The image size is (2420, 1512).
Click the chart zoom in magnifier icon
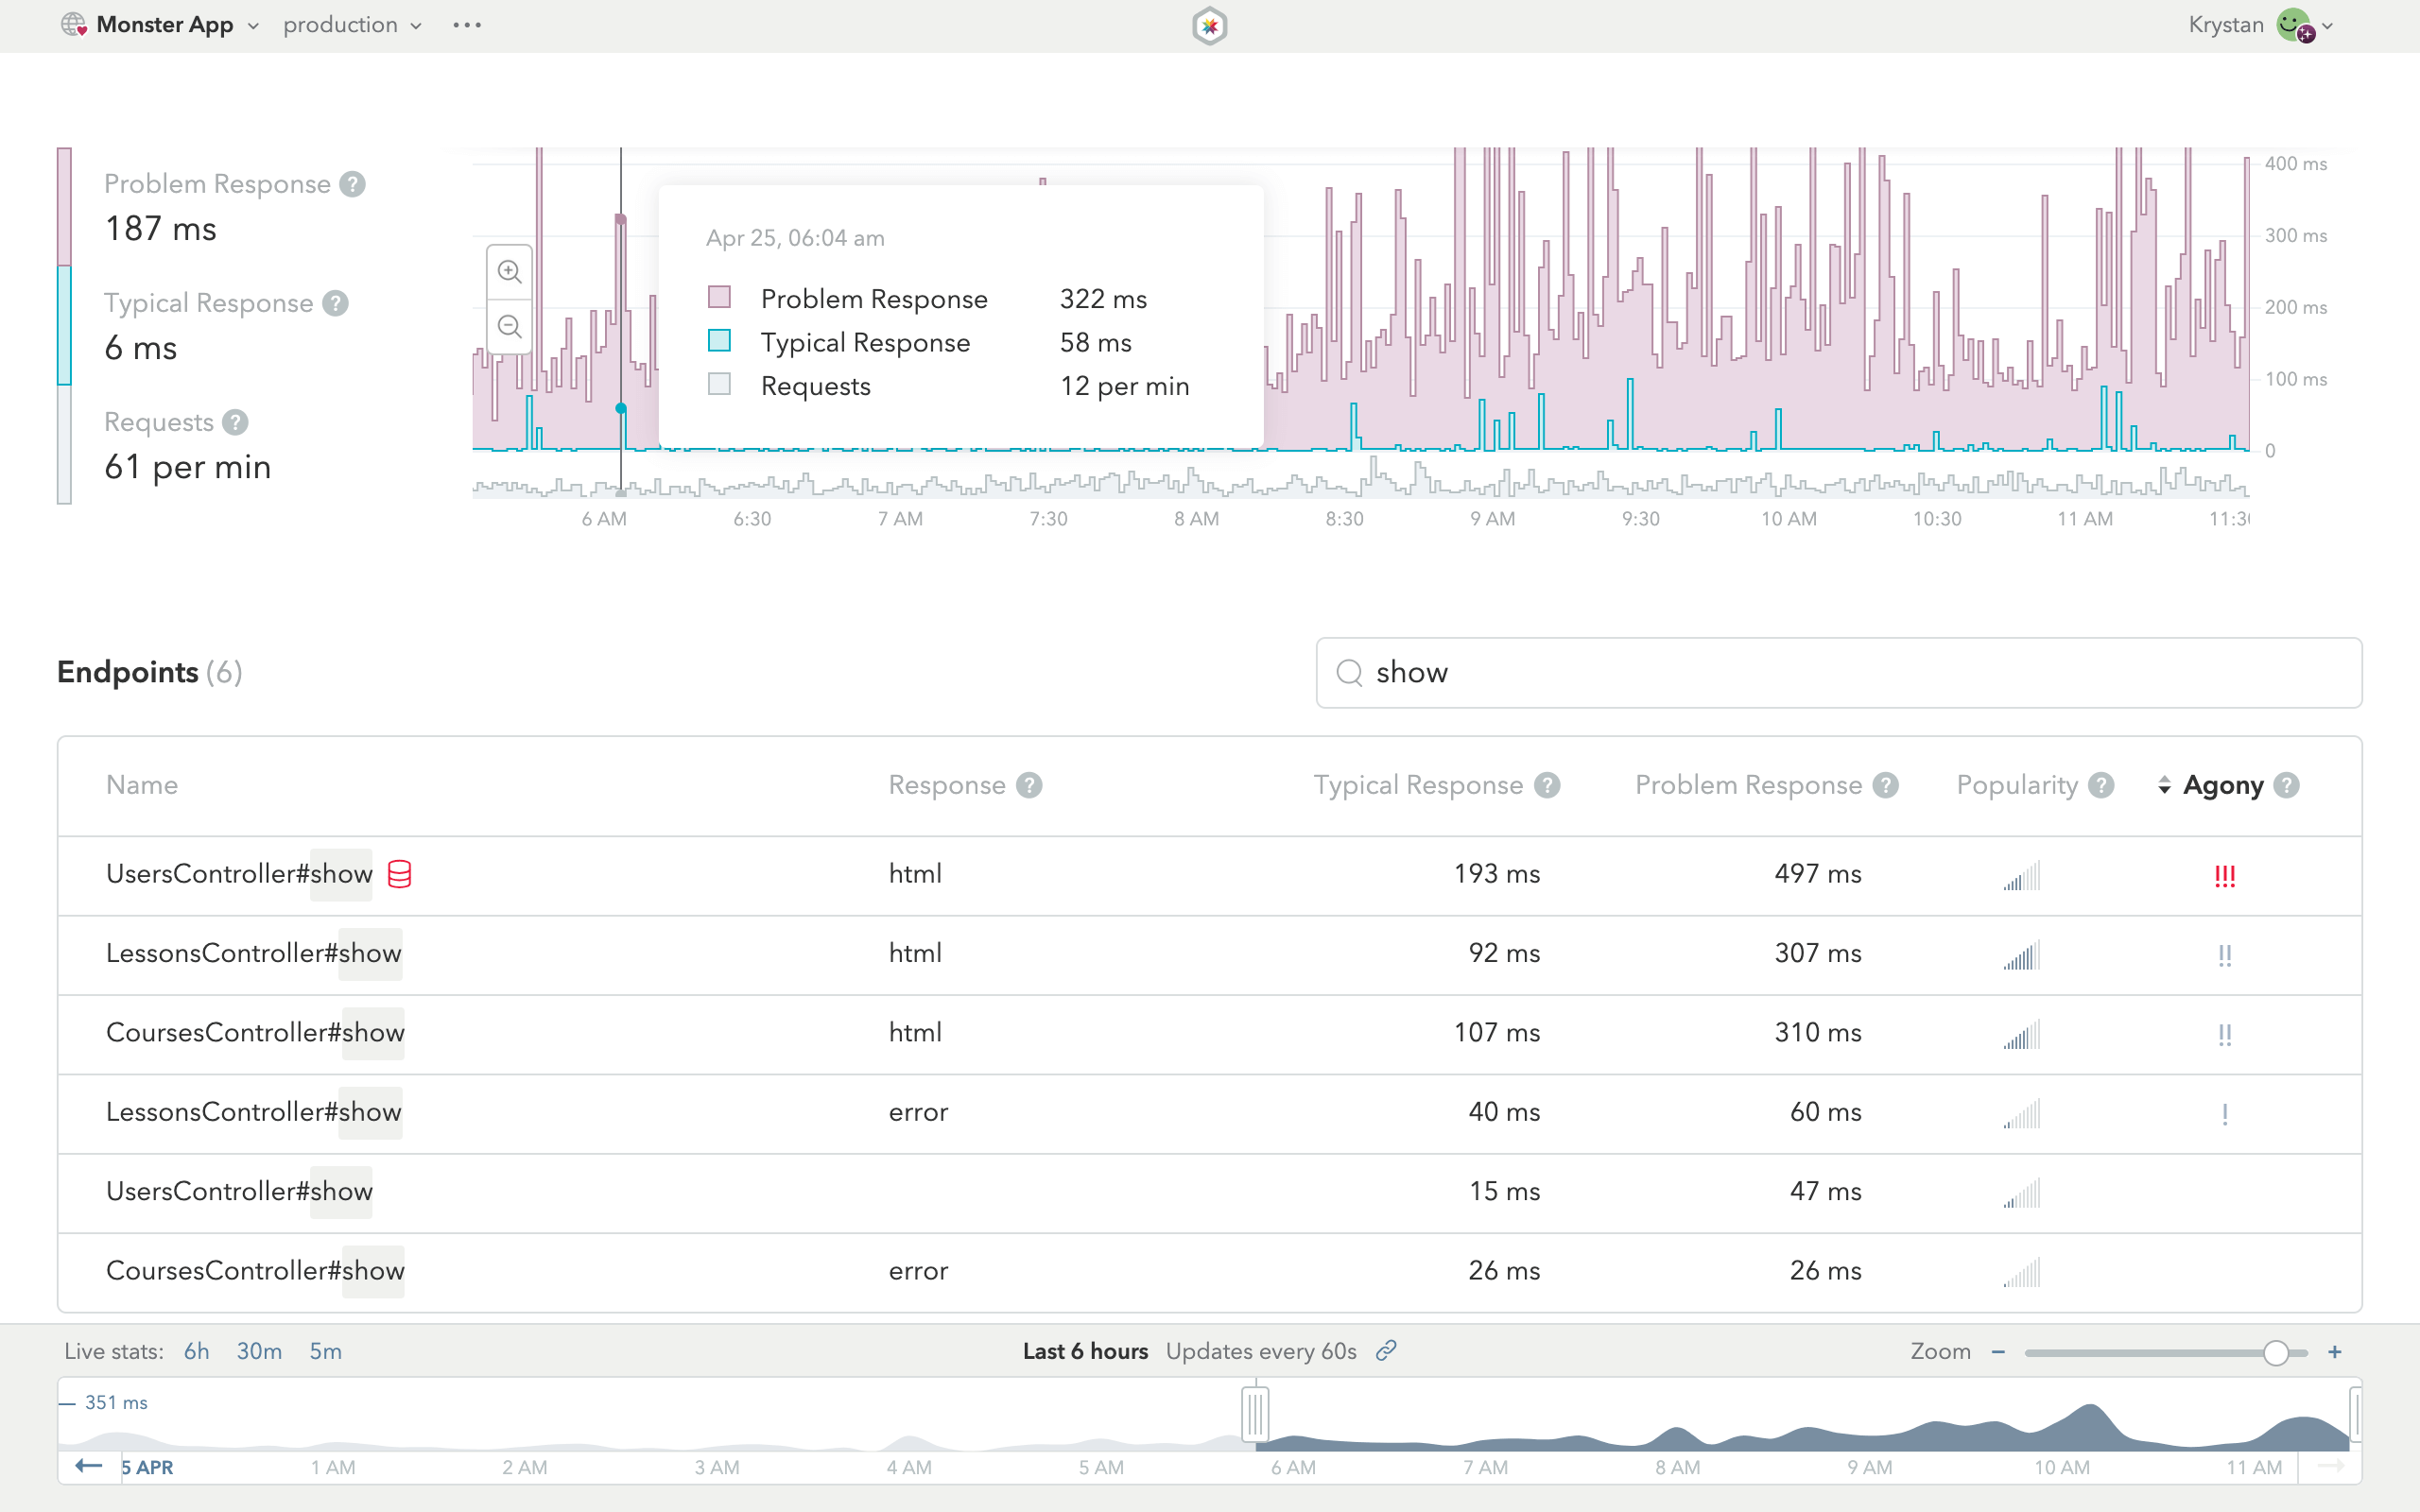(510, 272)
